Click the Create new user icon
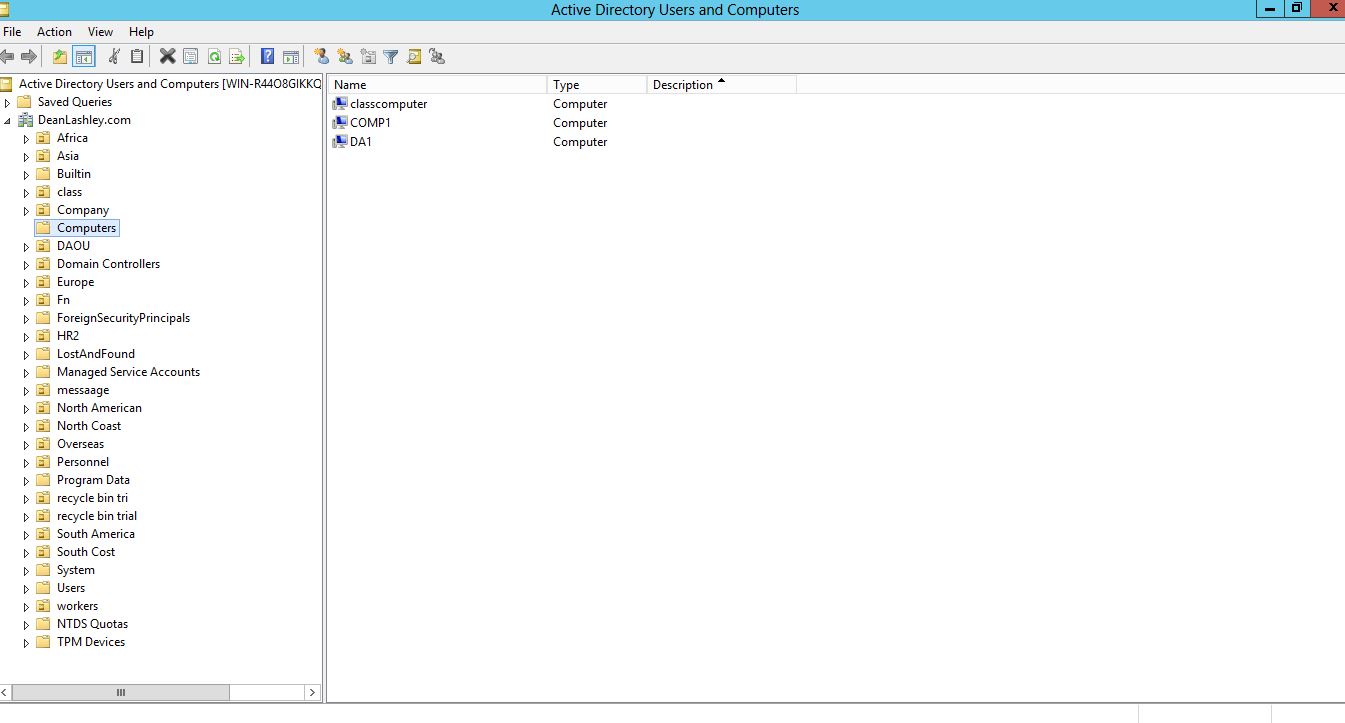 coord(321,57)
